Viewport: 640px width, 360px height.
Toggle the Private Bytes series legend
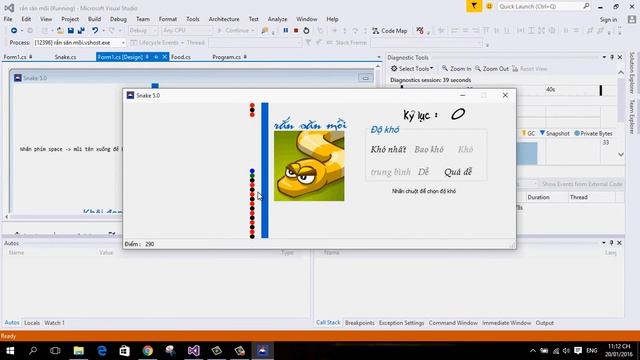(x=593, y=133)
